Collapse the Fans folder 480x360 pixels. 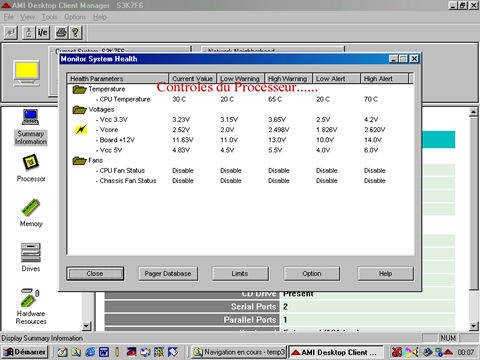tap(79, 160)
